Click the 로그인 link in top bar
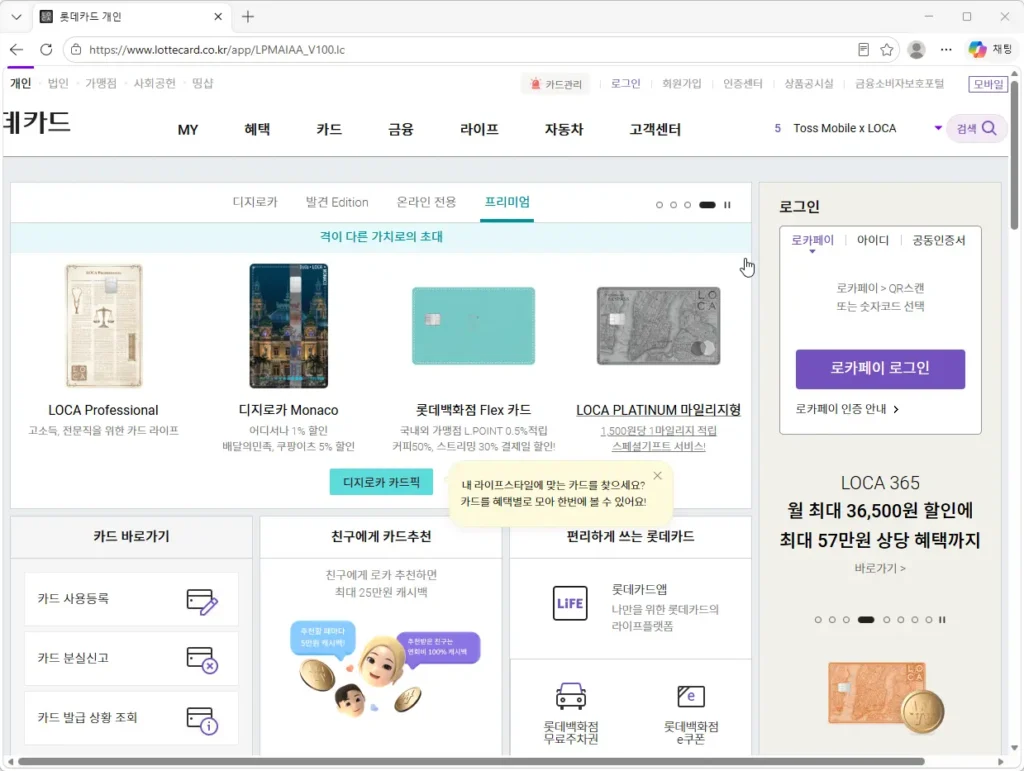 (625, 84)
